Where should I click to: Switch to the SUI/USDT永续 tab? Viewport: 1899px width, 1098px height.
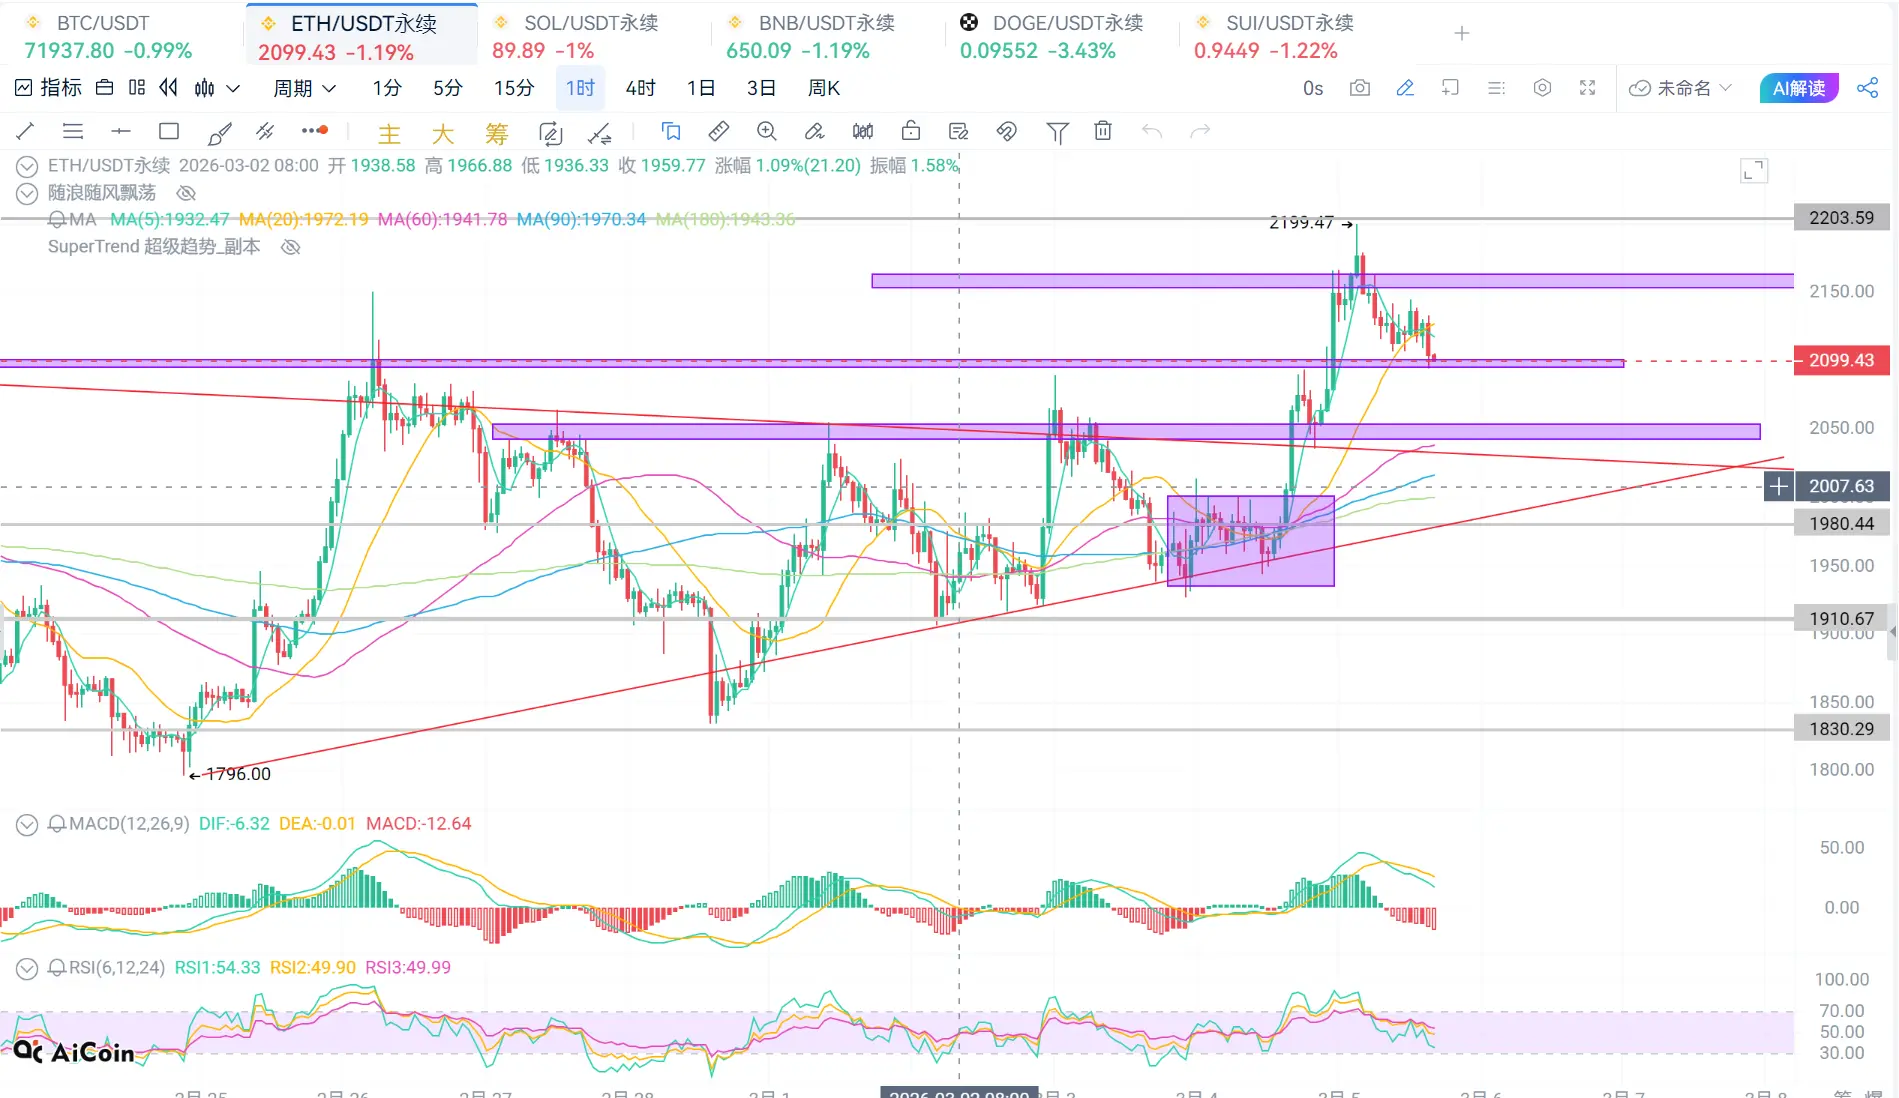point(1294,36)
